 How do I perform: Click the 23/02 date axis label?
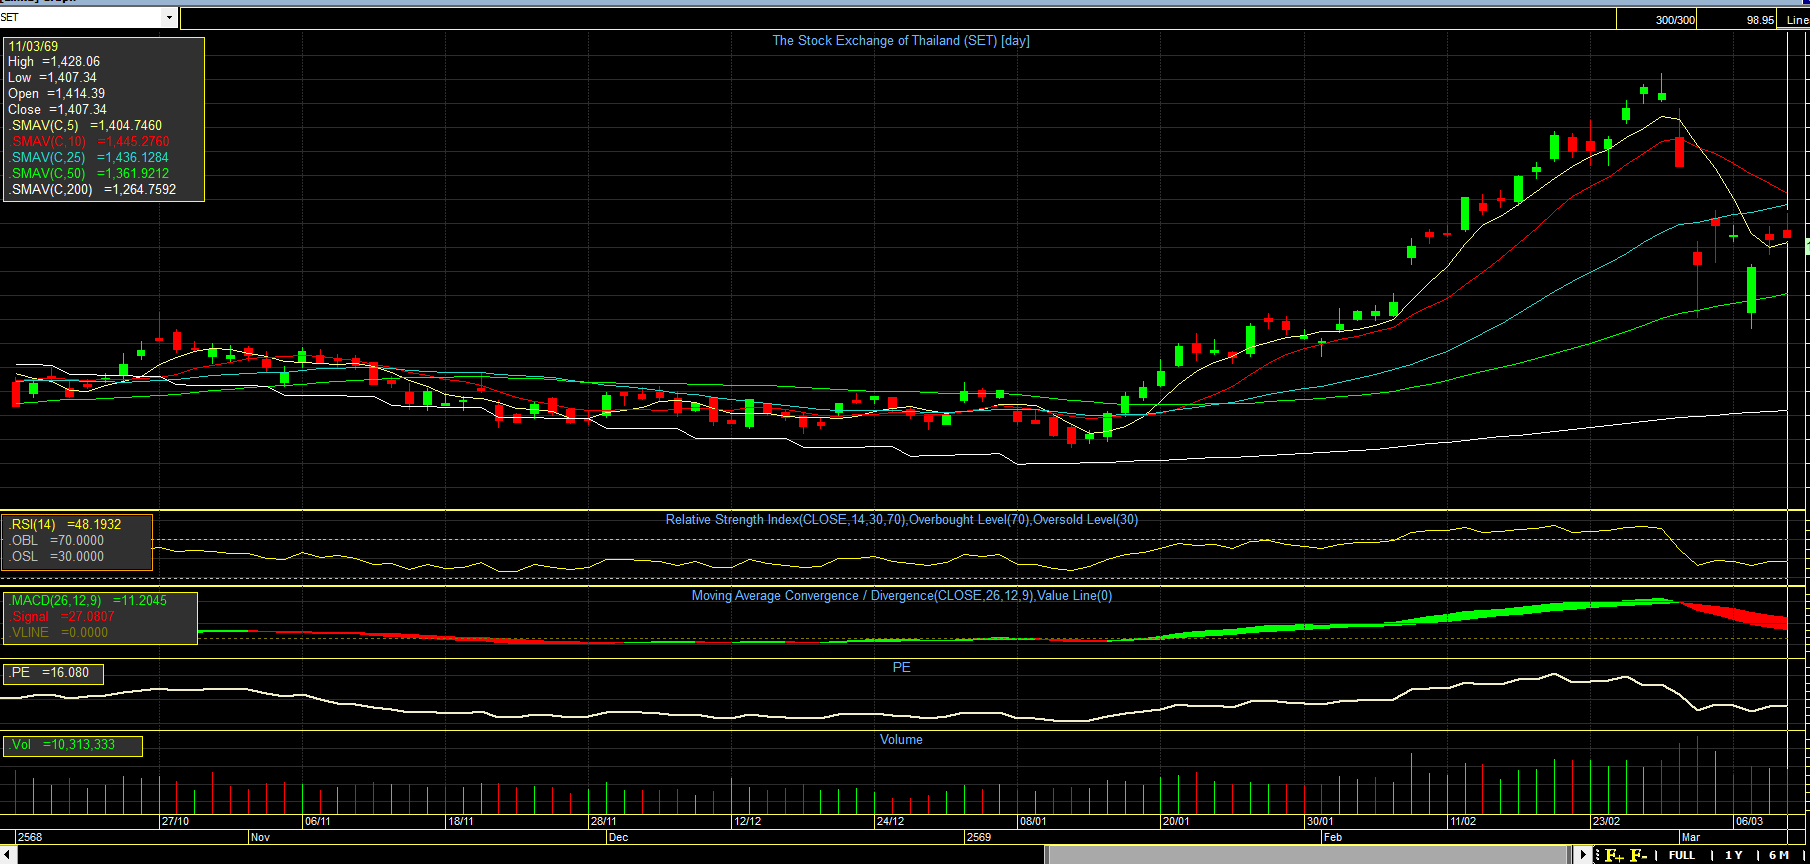1606,822
